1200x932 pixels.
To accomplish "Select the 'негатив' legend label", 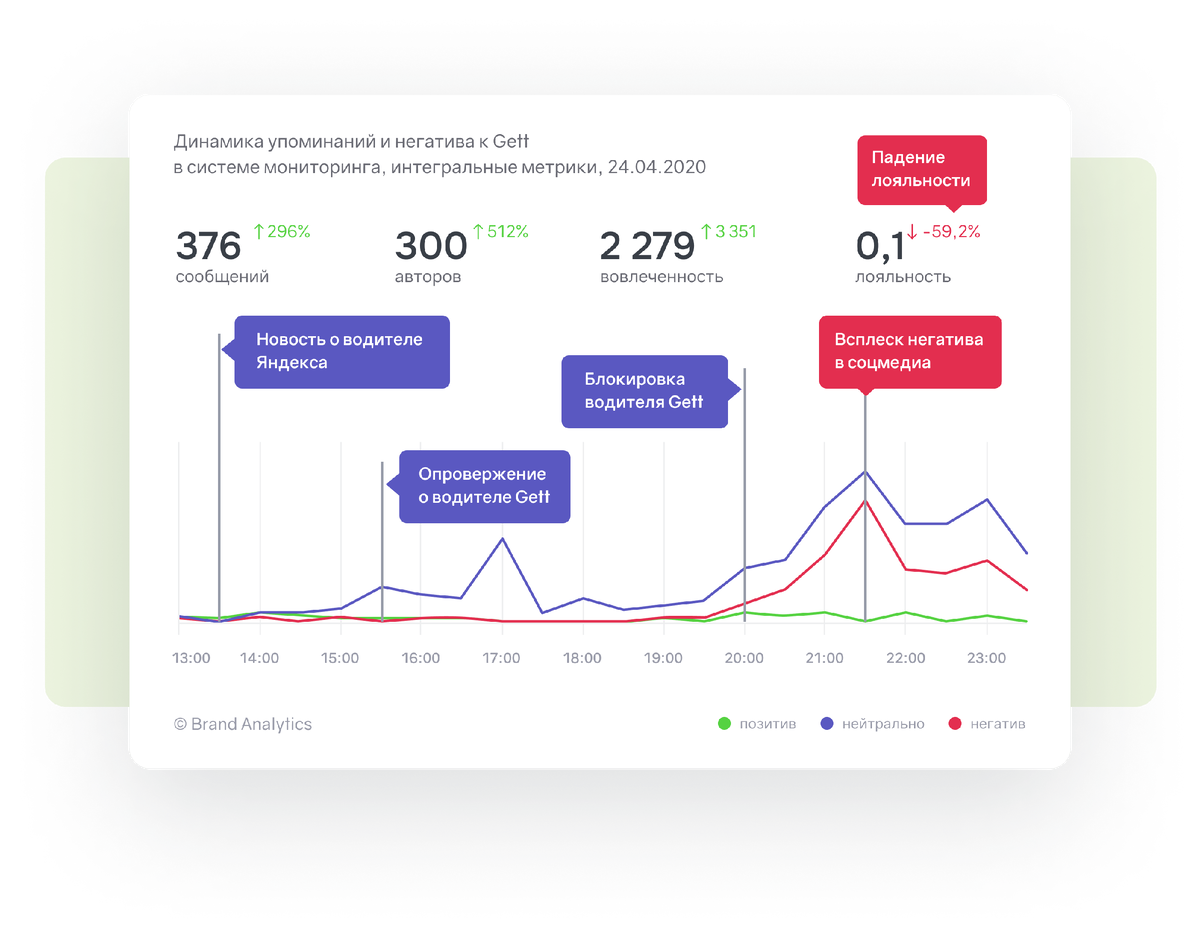I will (x=998, y=724).
